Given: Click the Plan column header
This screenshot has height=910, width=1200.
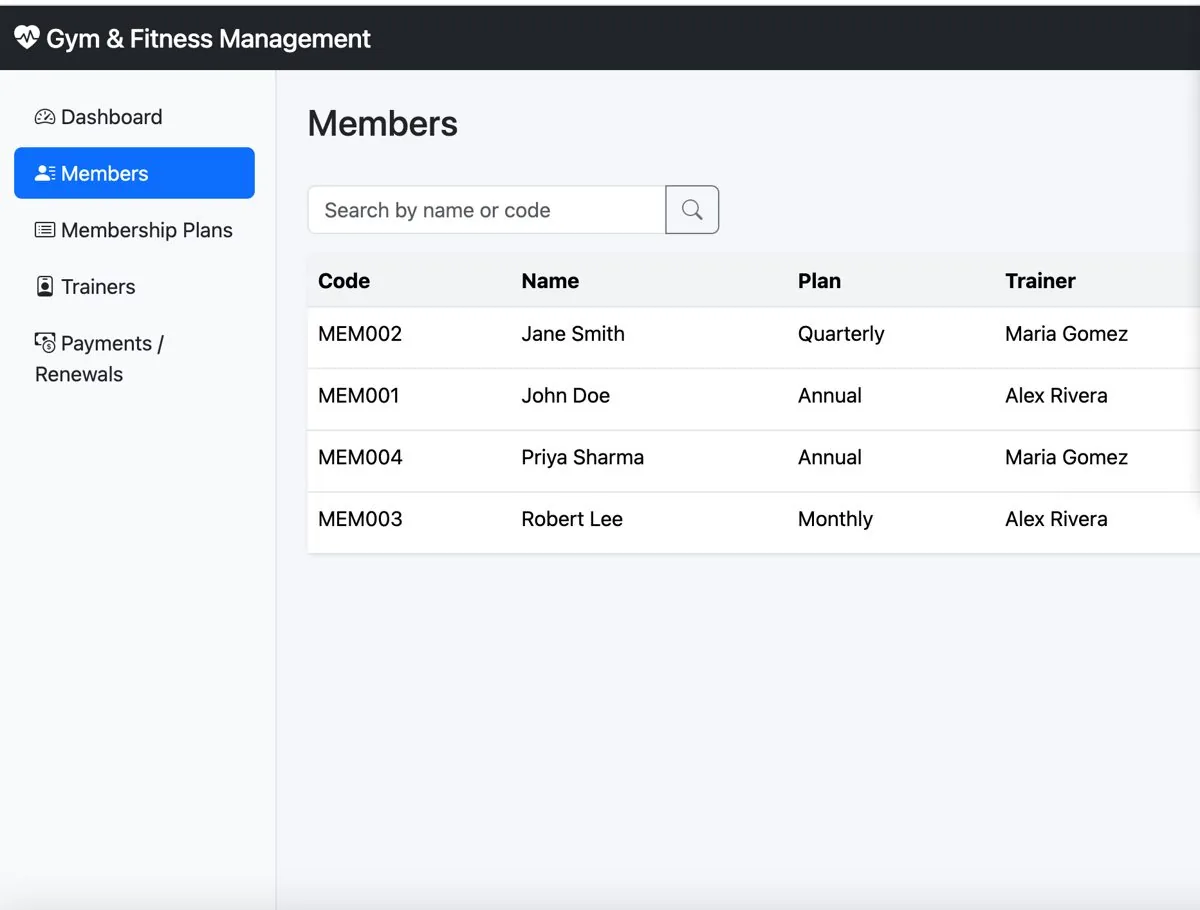Looking at the screenshot, I should (x=819, y=281).
